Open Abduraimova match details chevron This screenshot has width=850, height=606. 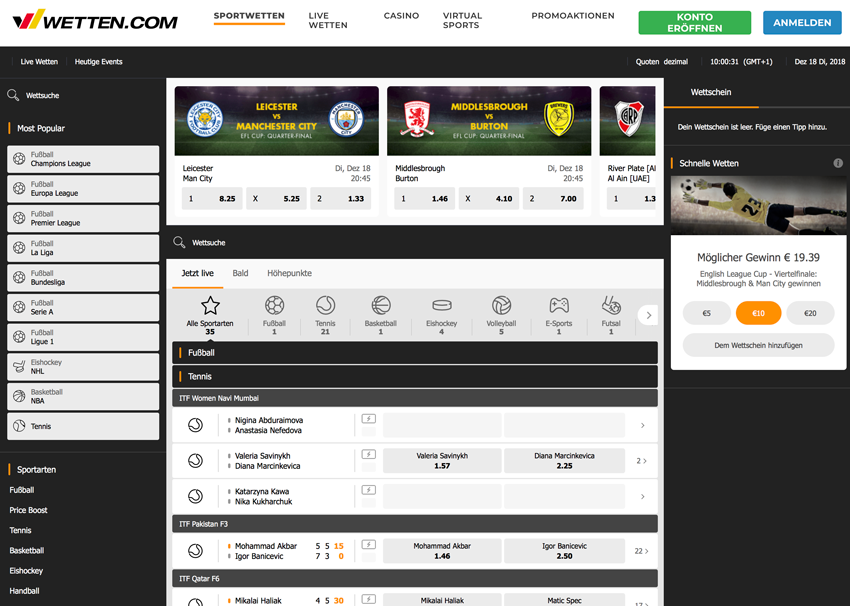point(642,426)
